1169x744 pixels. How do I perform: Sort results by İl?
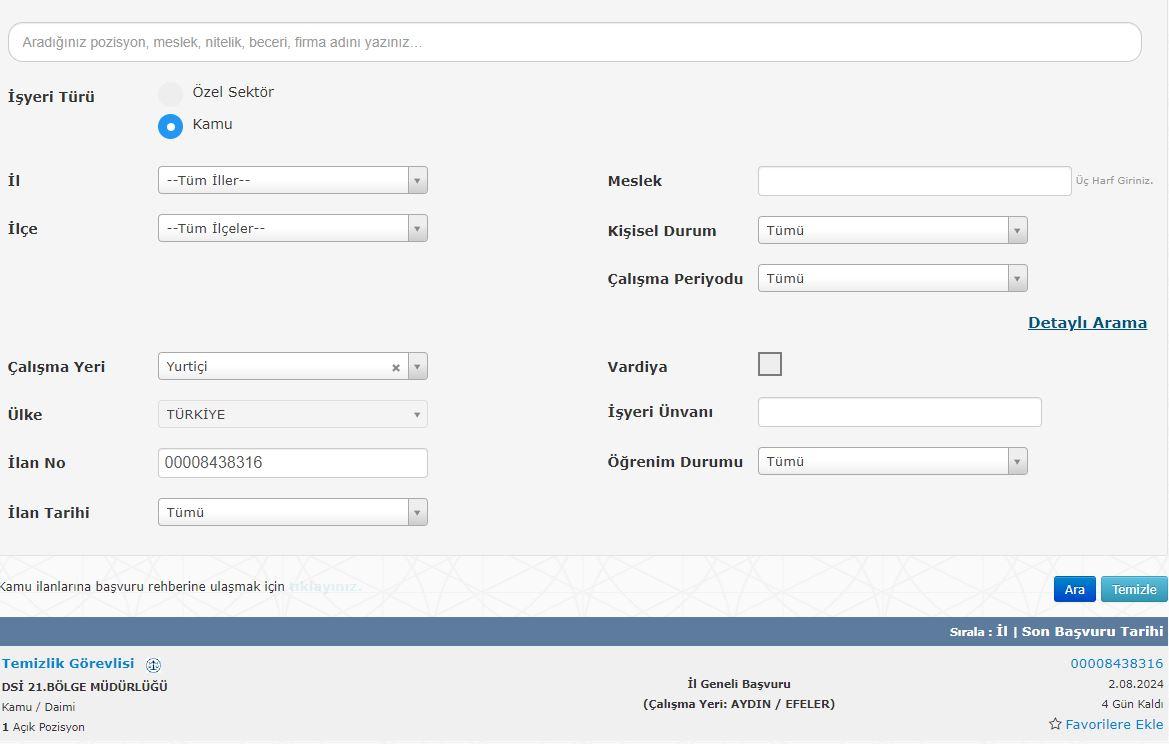(x=1001, y=631)
